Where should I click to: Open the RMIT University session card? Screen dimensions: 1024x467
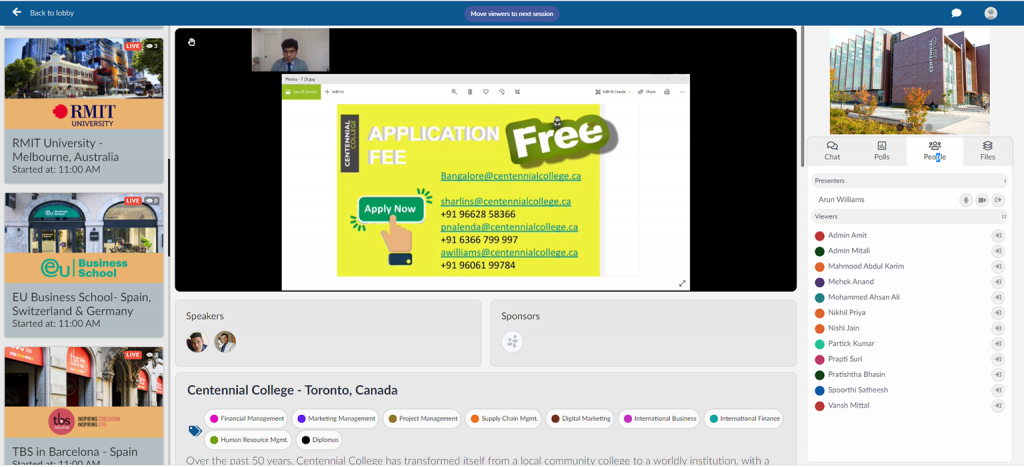[x=84, y=110]
